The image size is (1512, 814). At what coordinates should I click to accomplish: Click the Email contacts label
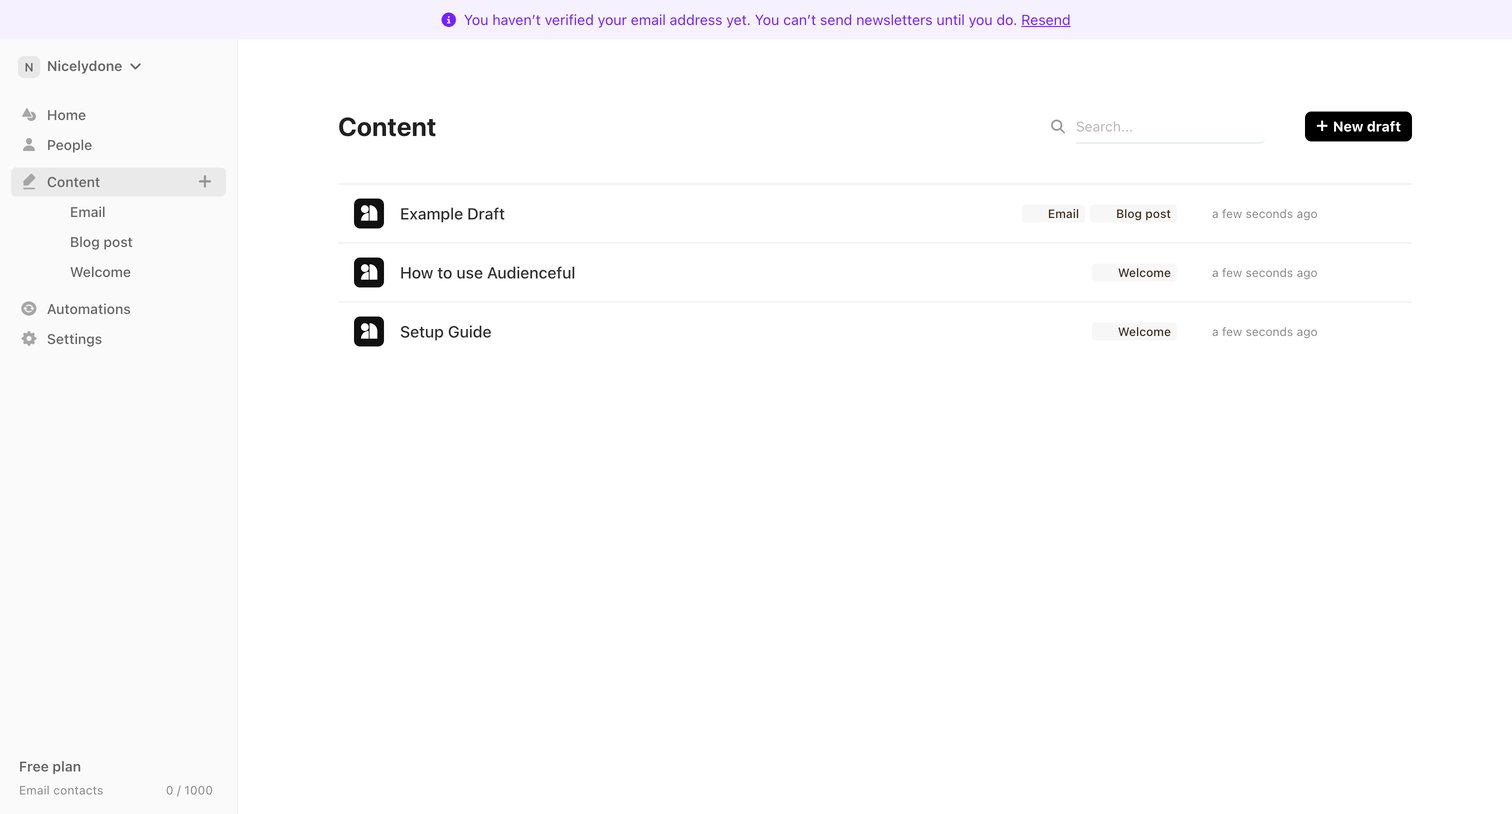(x=61, y=790)
